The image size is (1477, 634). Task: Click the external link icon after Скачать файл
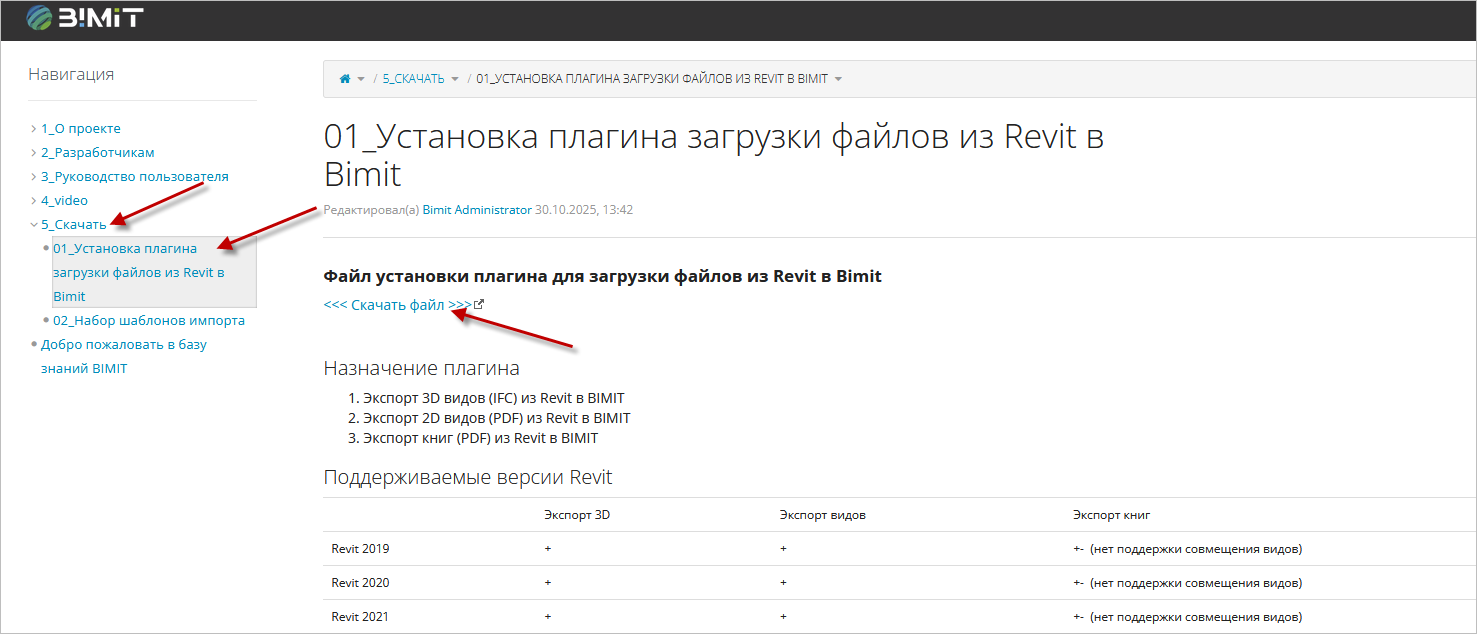tap(479, 305)
